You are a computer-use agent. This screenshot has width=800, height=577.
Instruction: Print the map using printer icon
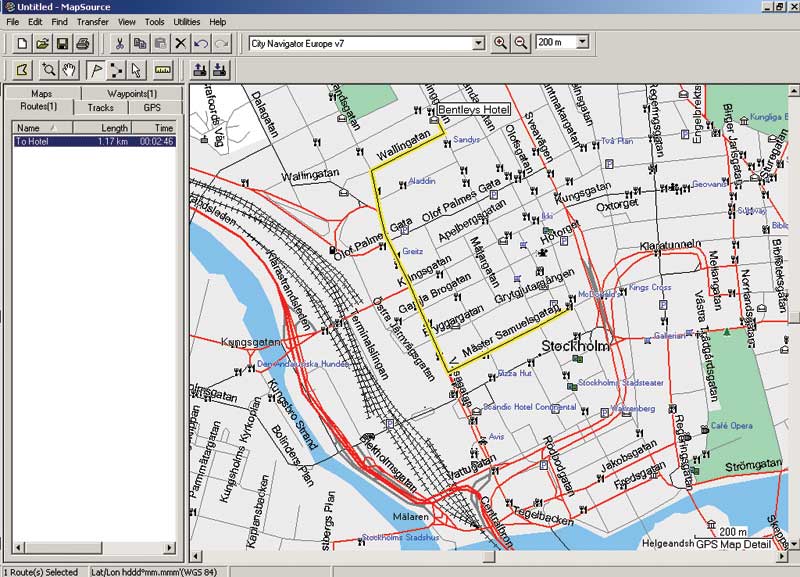click(x=83, y=44)
